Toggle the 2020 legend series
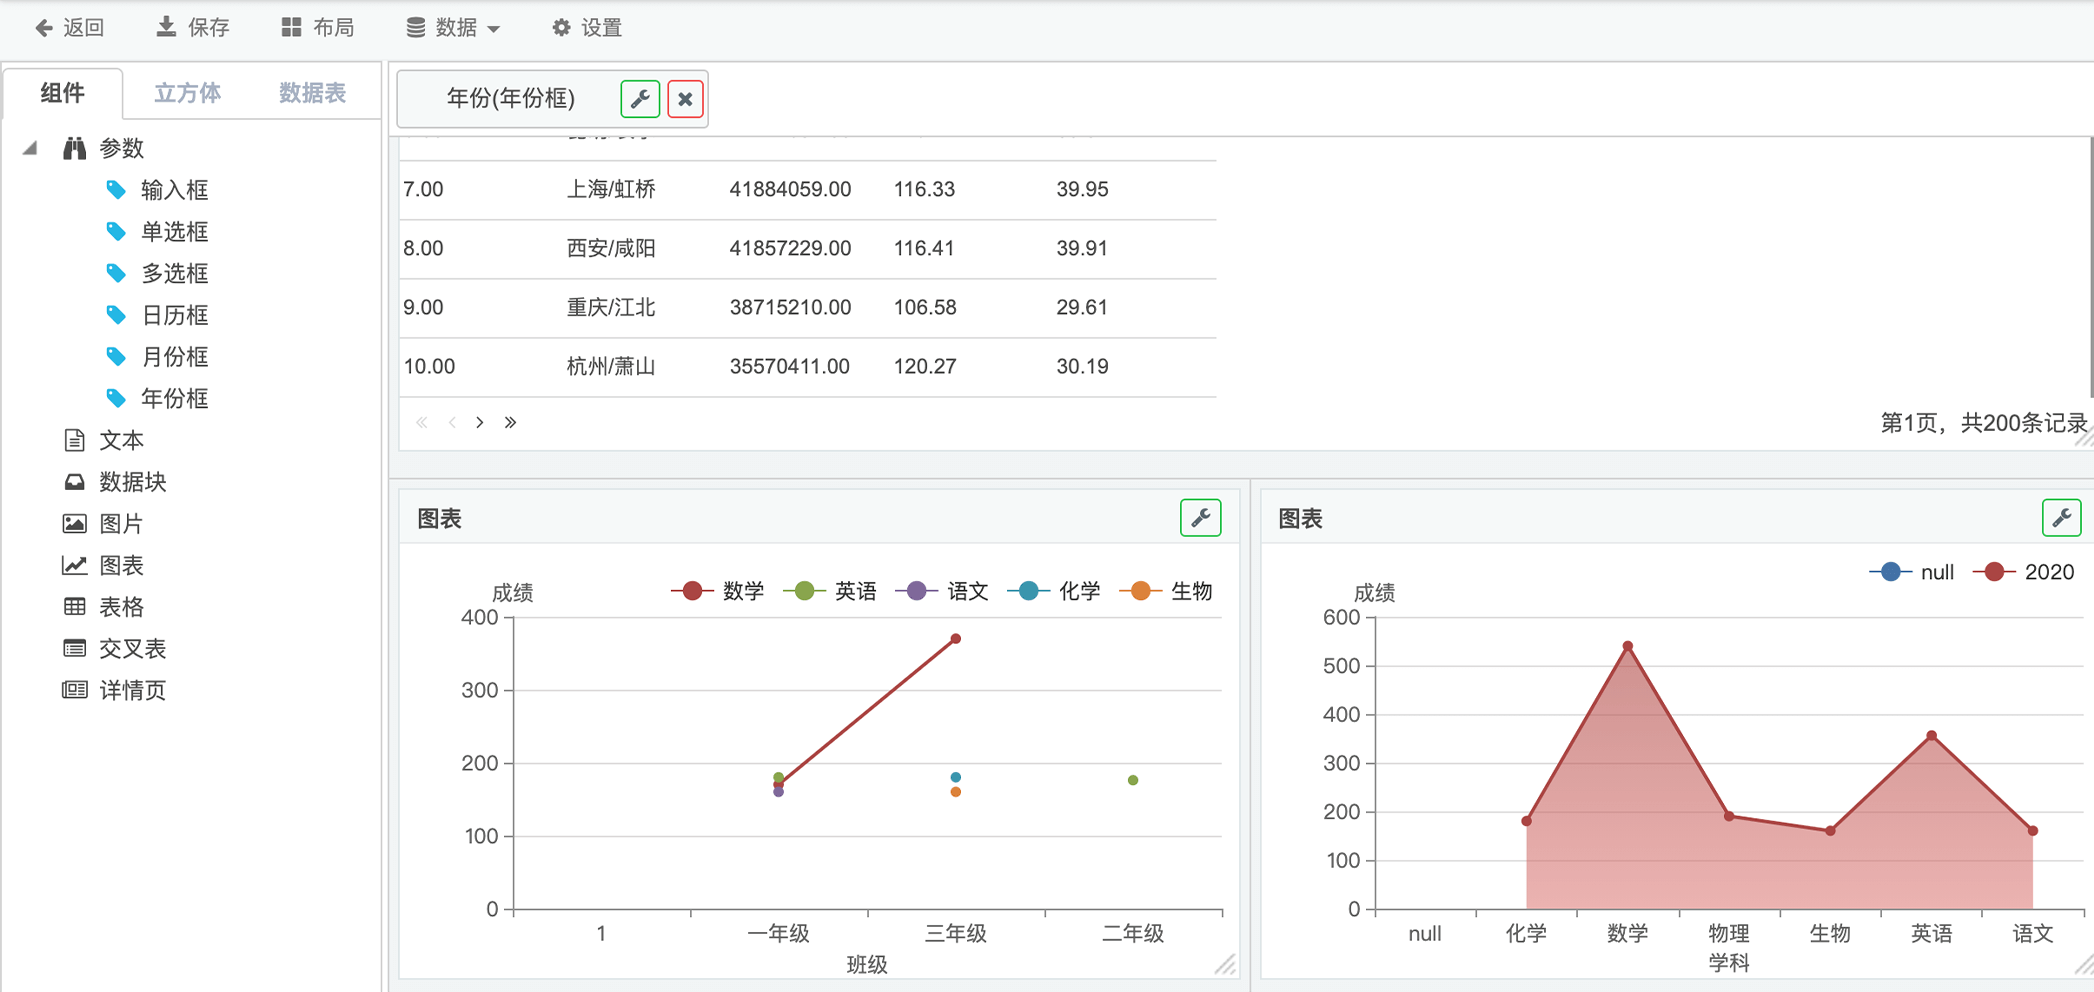This screenshot has height=992, width=2094. click(2024, 572)
